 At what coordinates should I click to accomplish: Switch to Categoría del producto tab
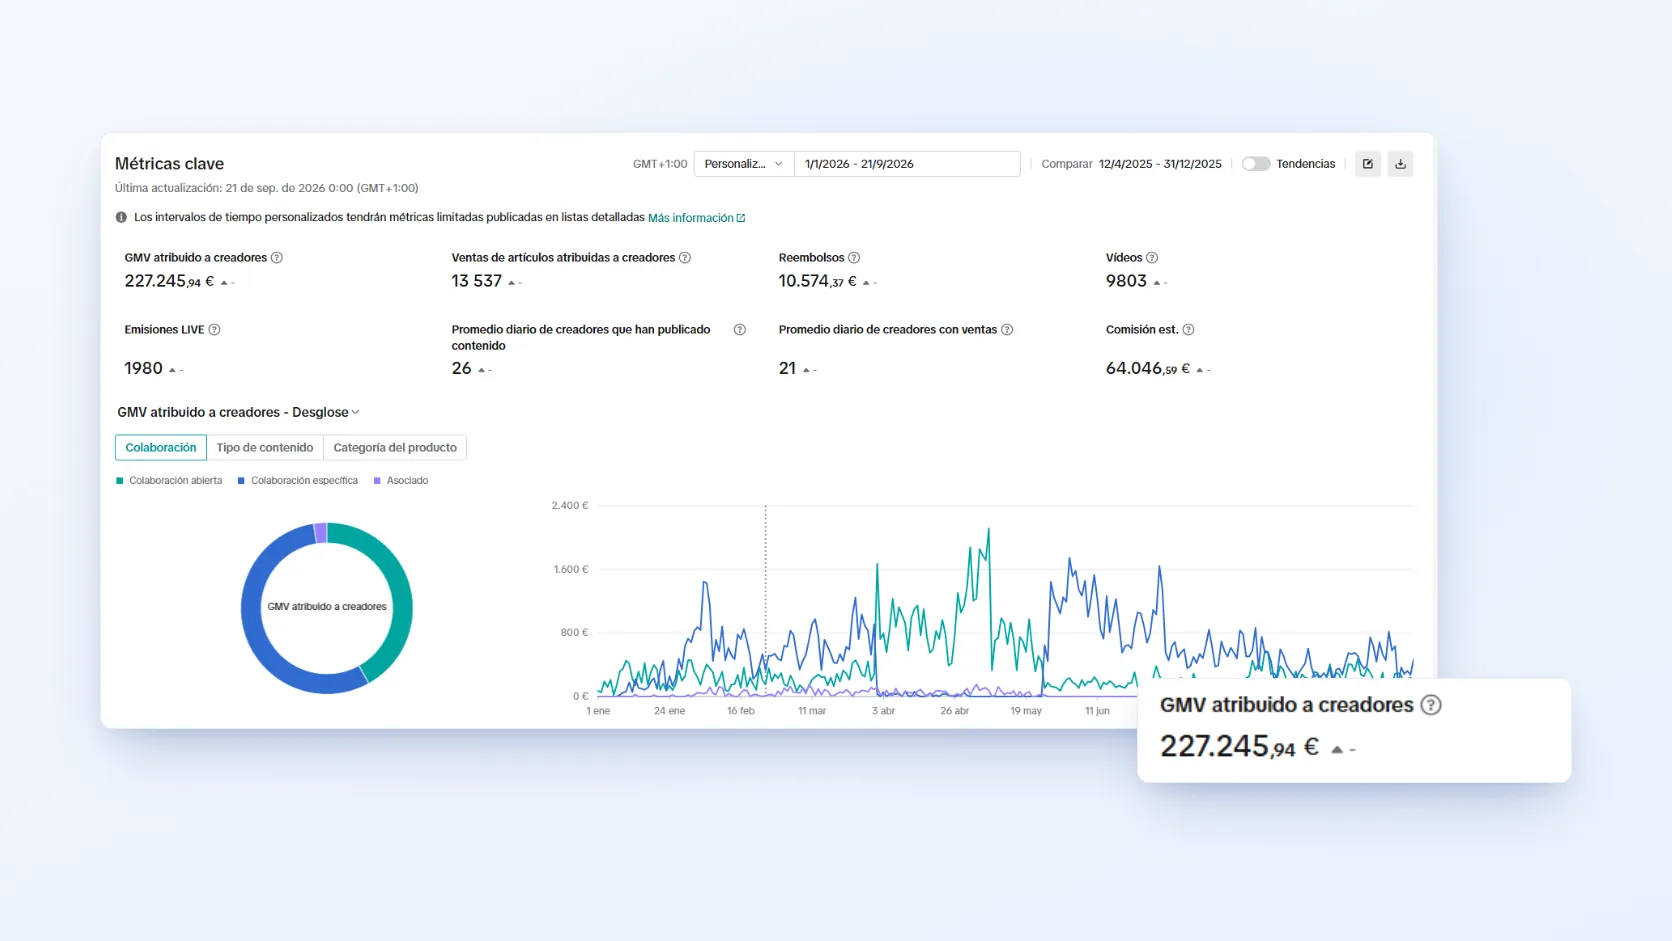(x=395, y=448)
